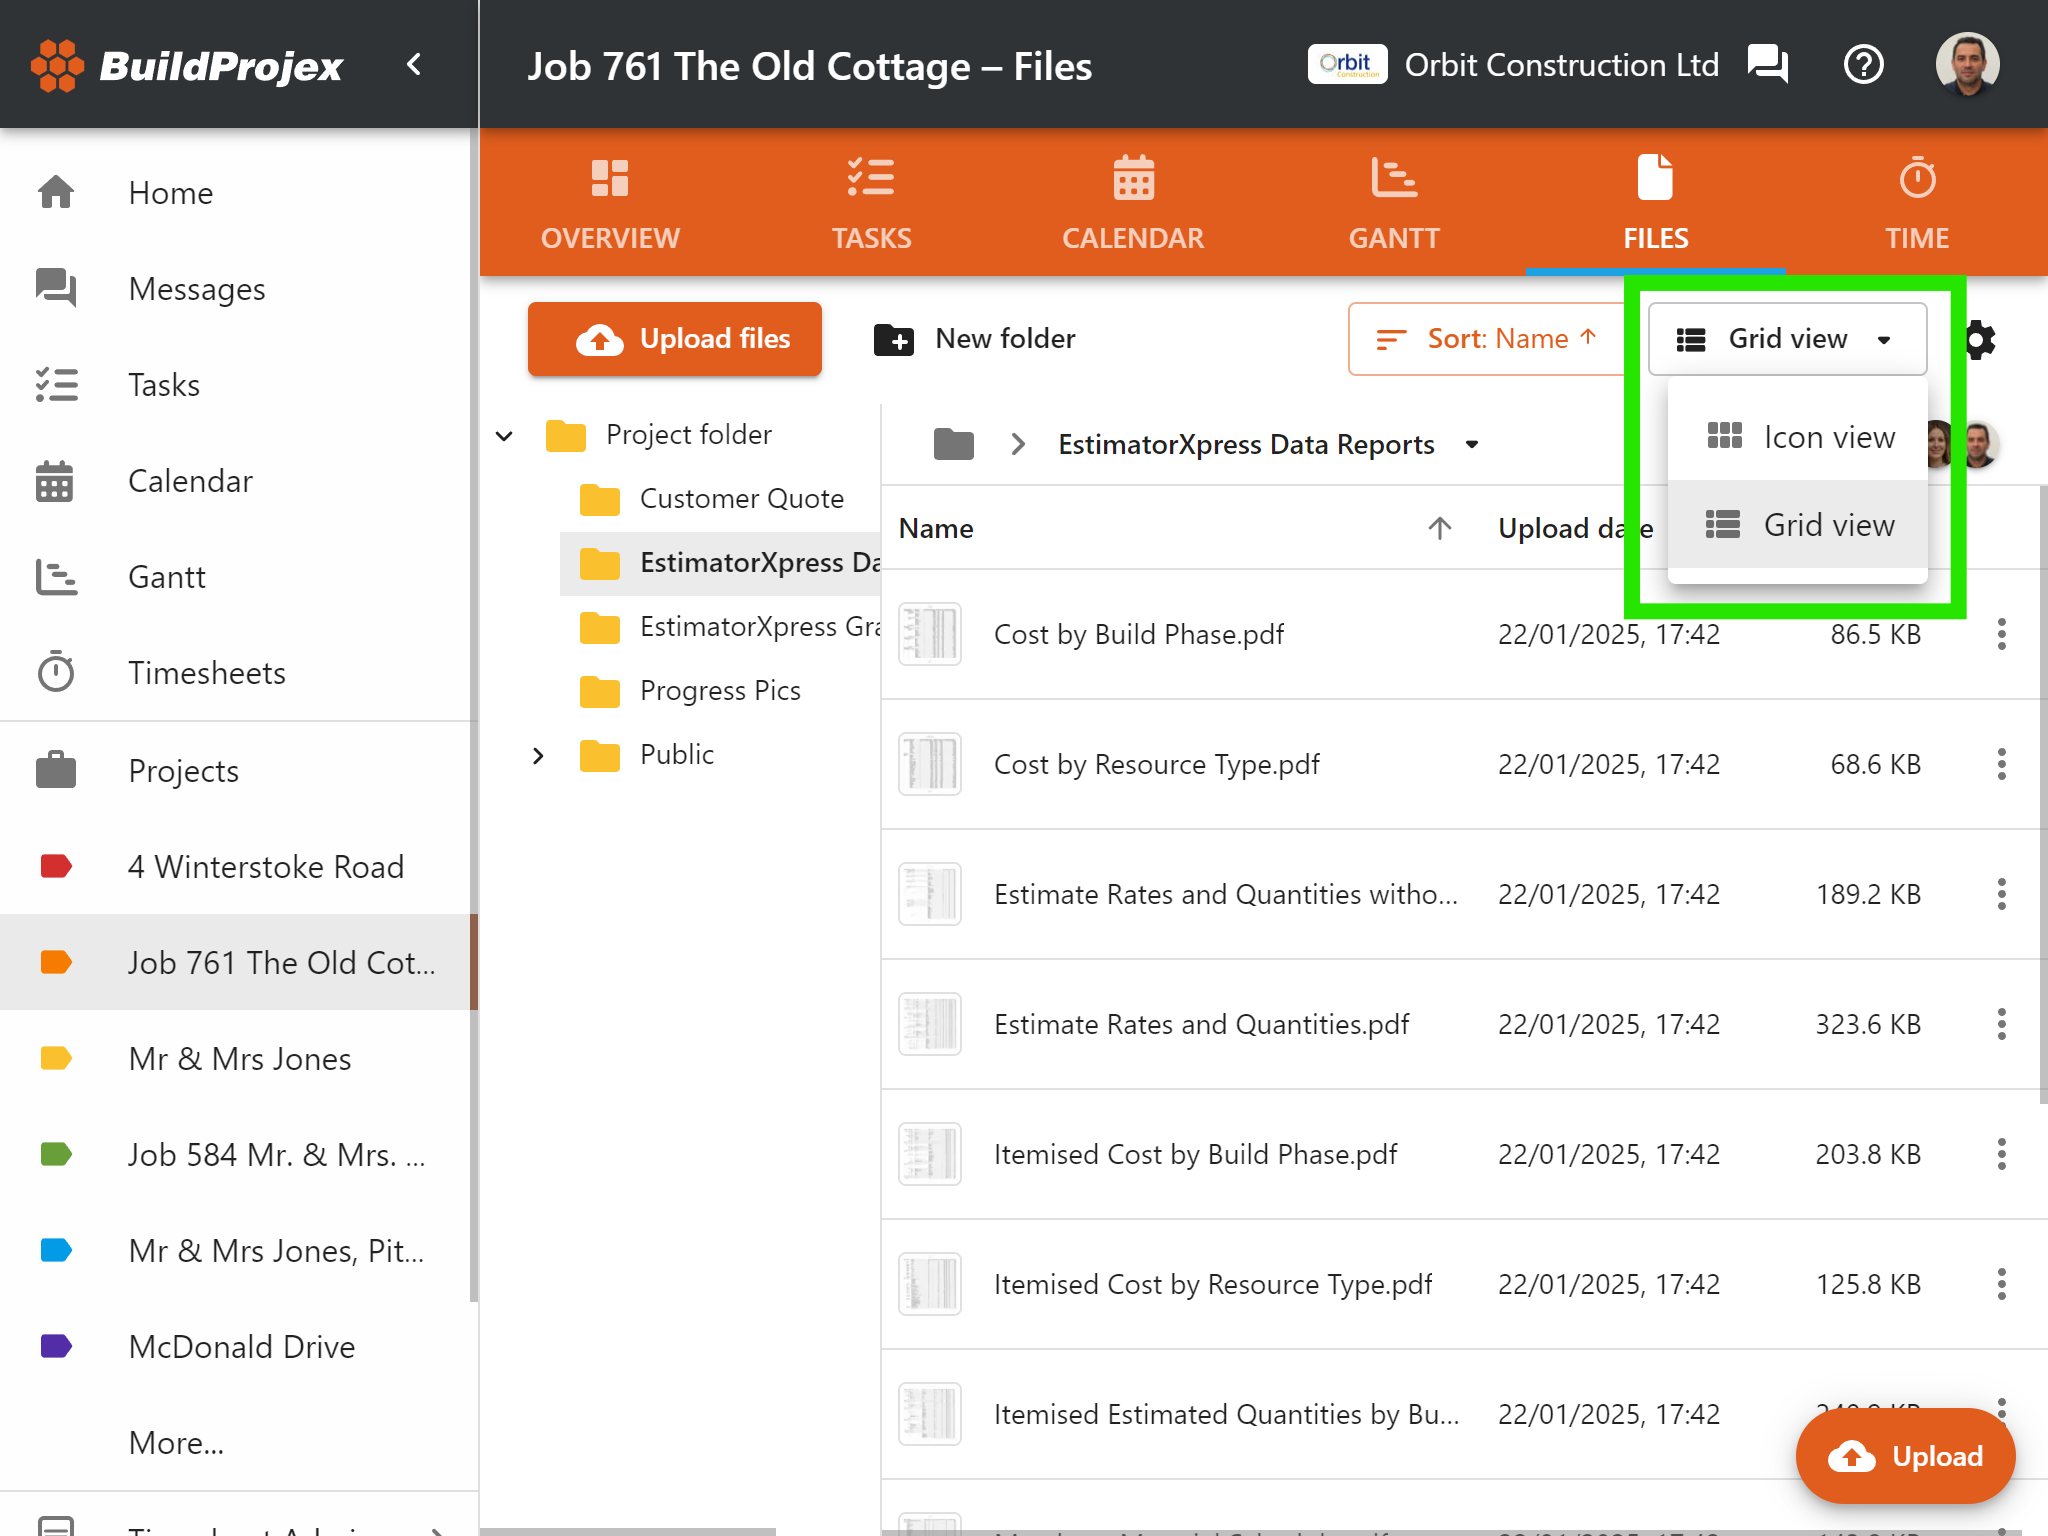
Task: Collapse the sidebar with the left chevron
Action: coord(414,65)
